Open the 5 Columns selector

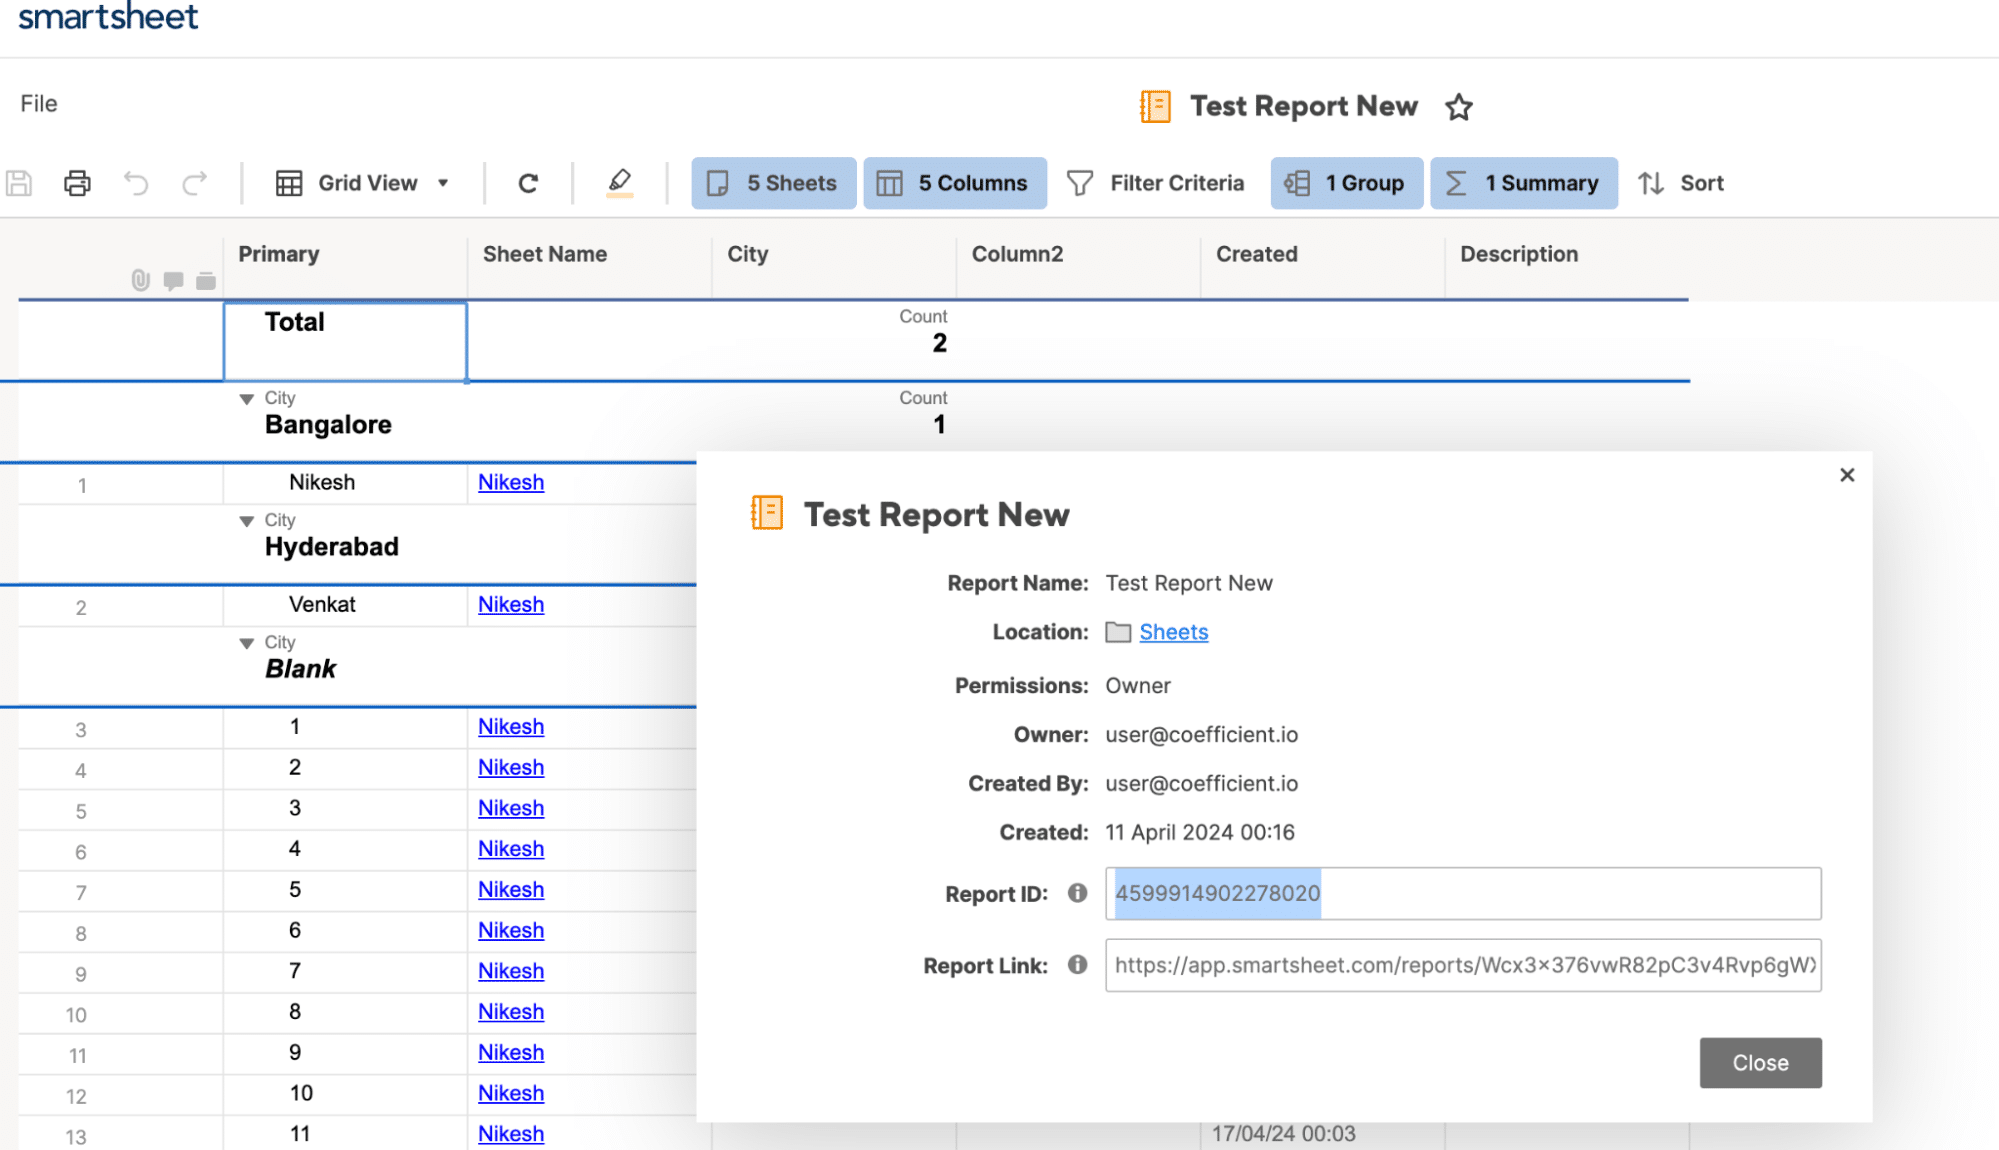pyautogui.click(x=955, y=183)
